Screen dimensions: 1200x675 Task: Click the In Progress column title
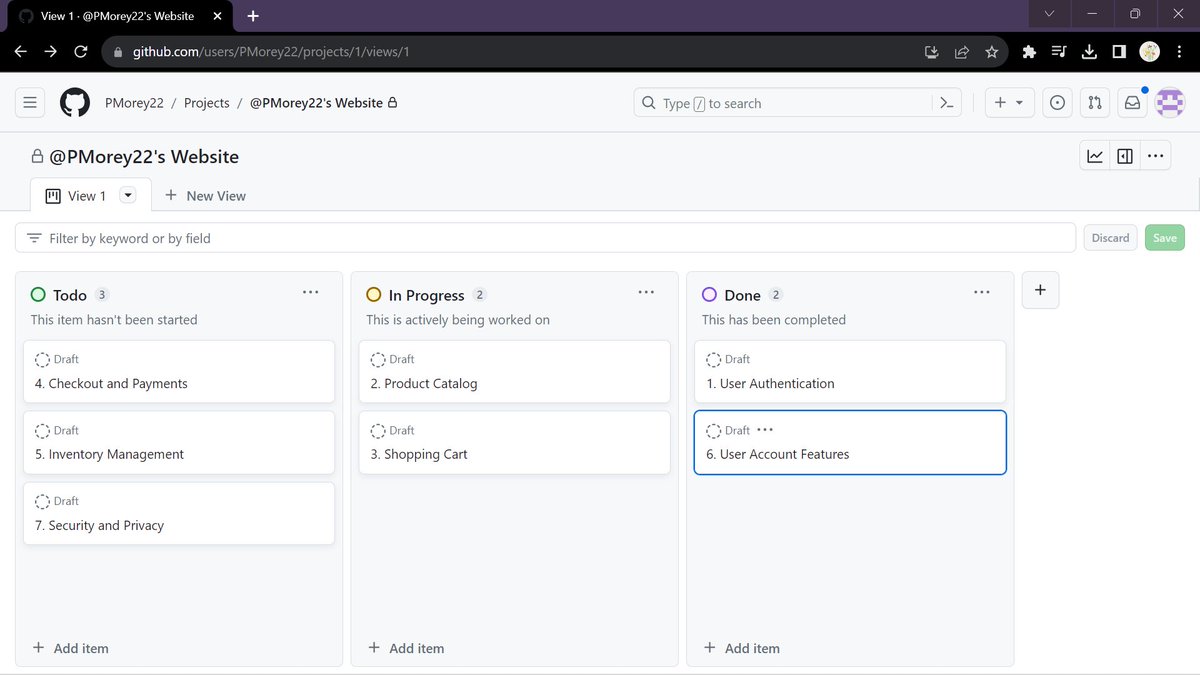click(426, 295)
